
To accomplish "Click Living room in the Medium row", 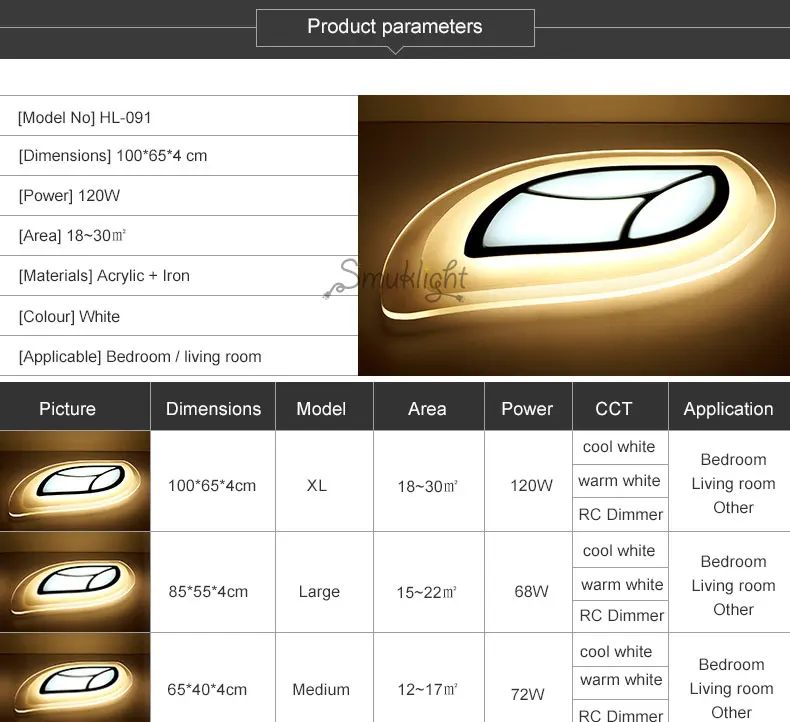I will 732,689.
